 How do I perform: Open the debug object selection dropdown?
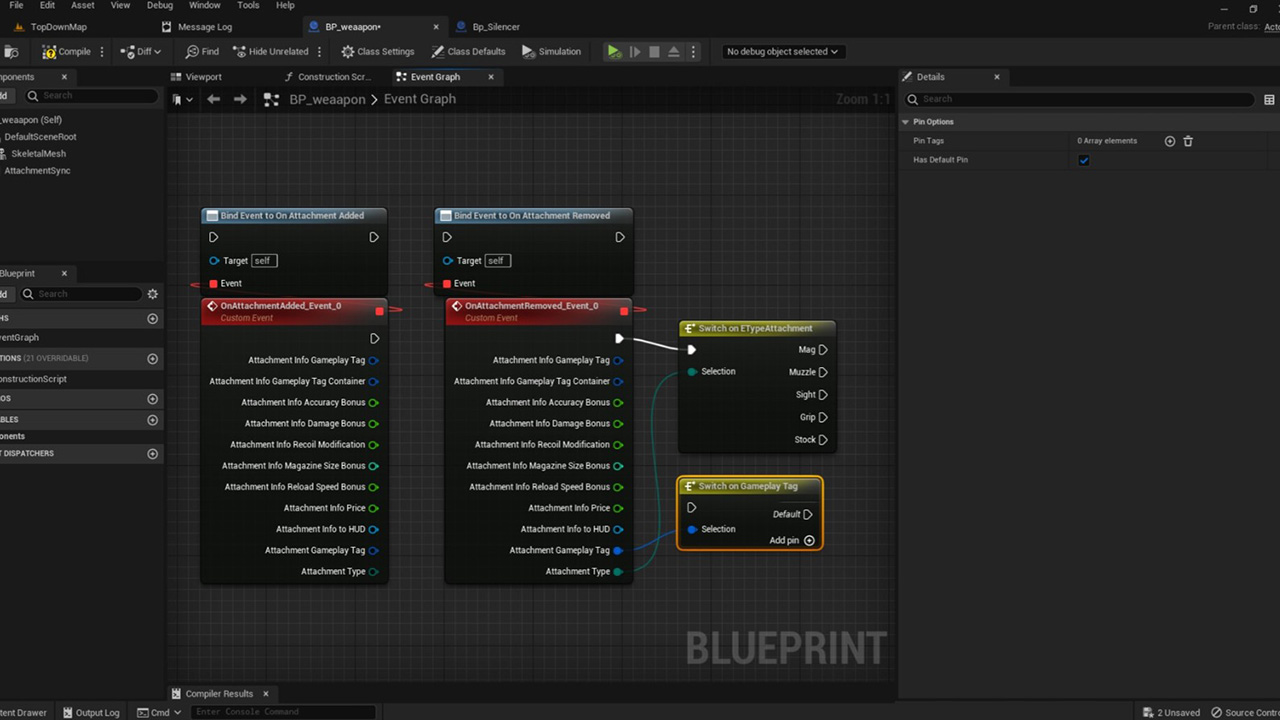[x=782, y=52]
